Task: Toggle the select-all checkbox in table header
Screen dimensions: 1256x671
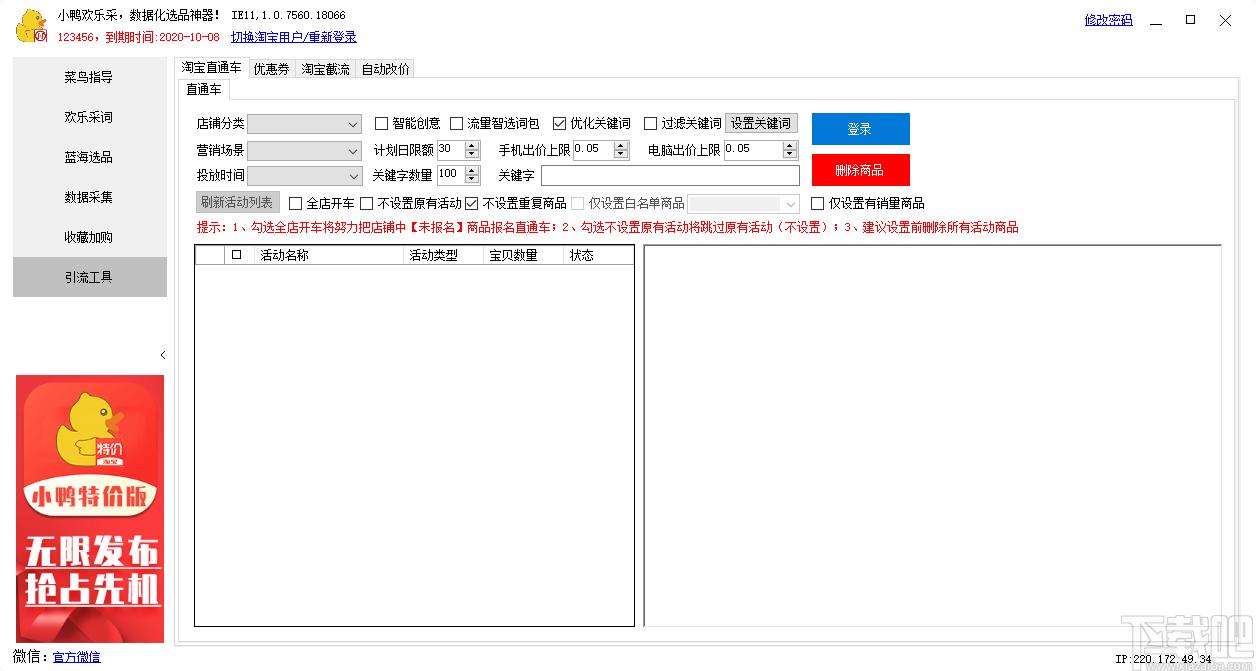Action: point(237,255)
